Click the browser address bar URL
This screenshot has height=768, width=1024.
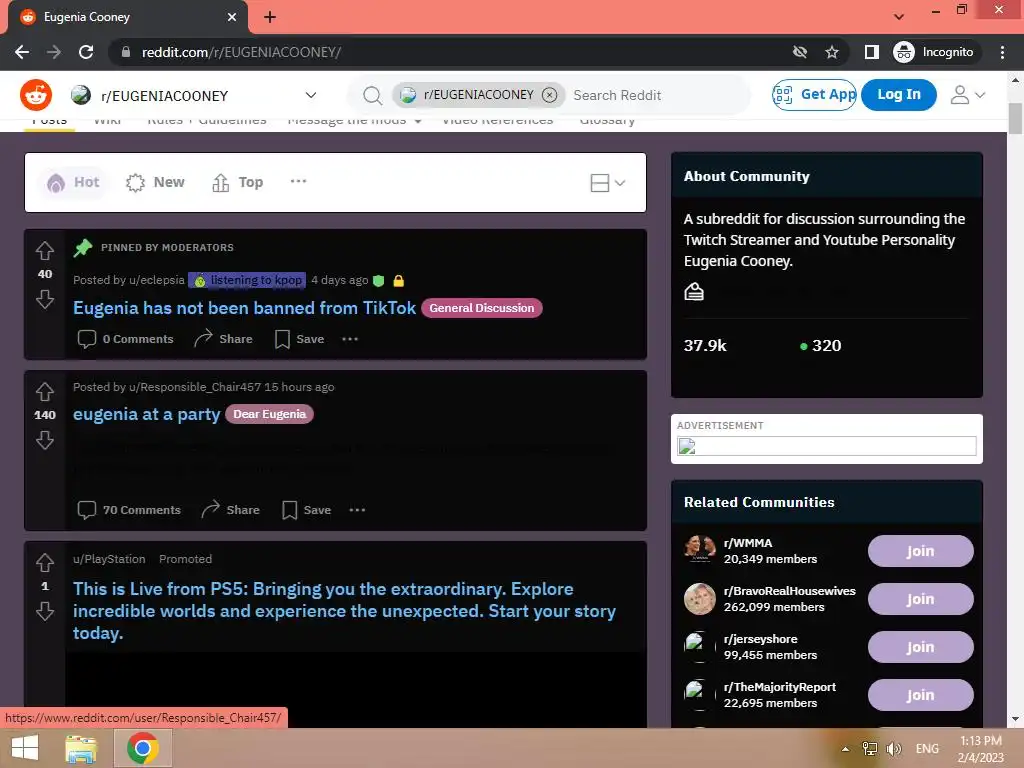pyautogui.click(x=241, y=52)
